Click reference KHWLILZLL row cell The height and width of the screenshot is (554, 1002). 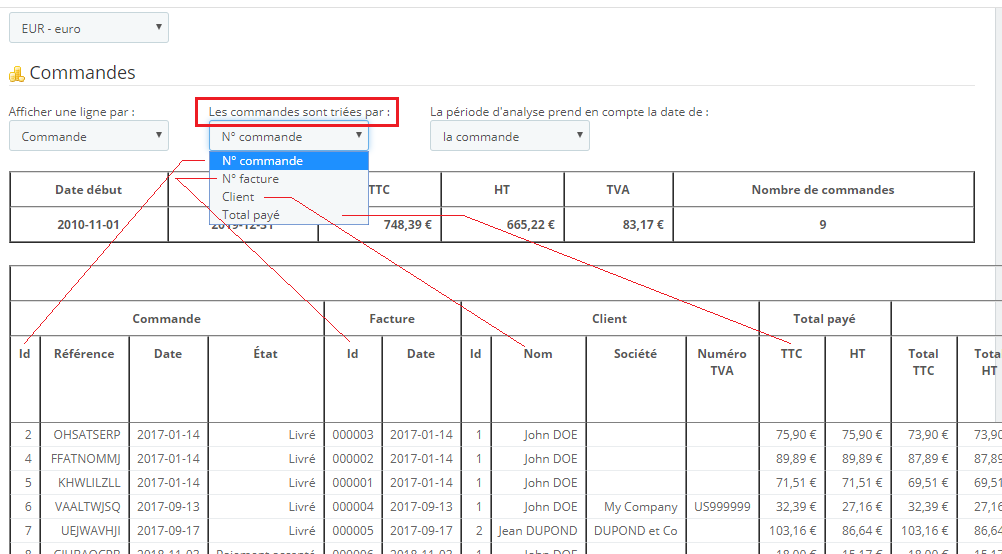(x=84, y=482)
